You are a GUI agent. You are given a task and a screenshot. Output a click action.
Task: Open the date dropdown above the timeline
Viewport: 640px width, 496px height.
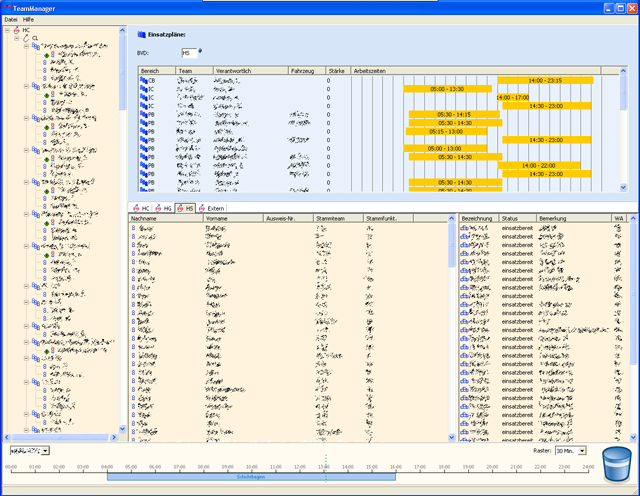click(x=45, y=451)
